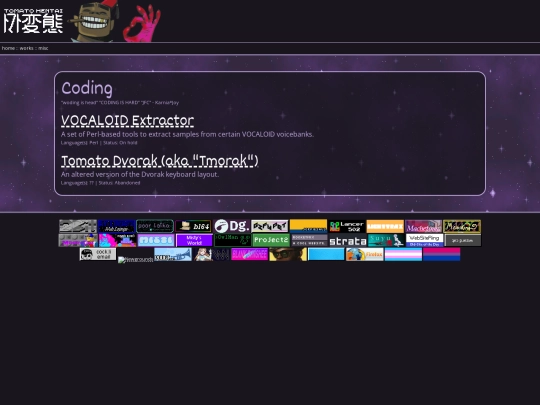Click the "A set of Perl-based tools" description
This screenshot has height=405, width=540.
(187, 134)
